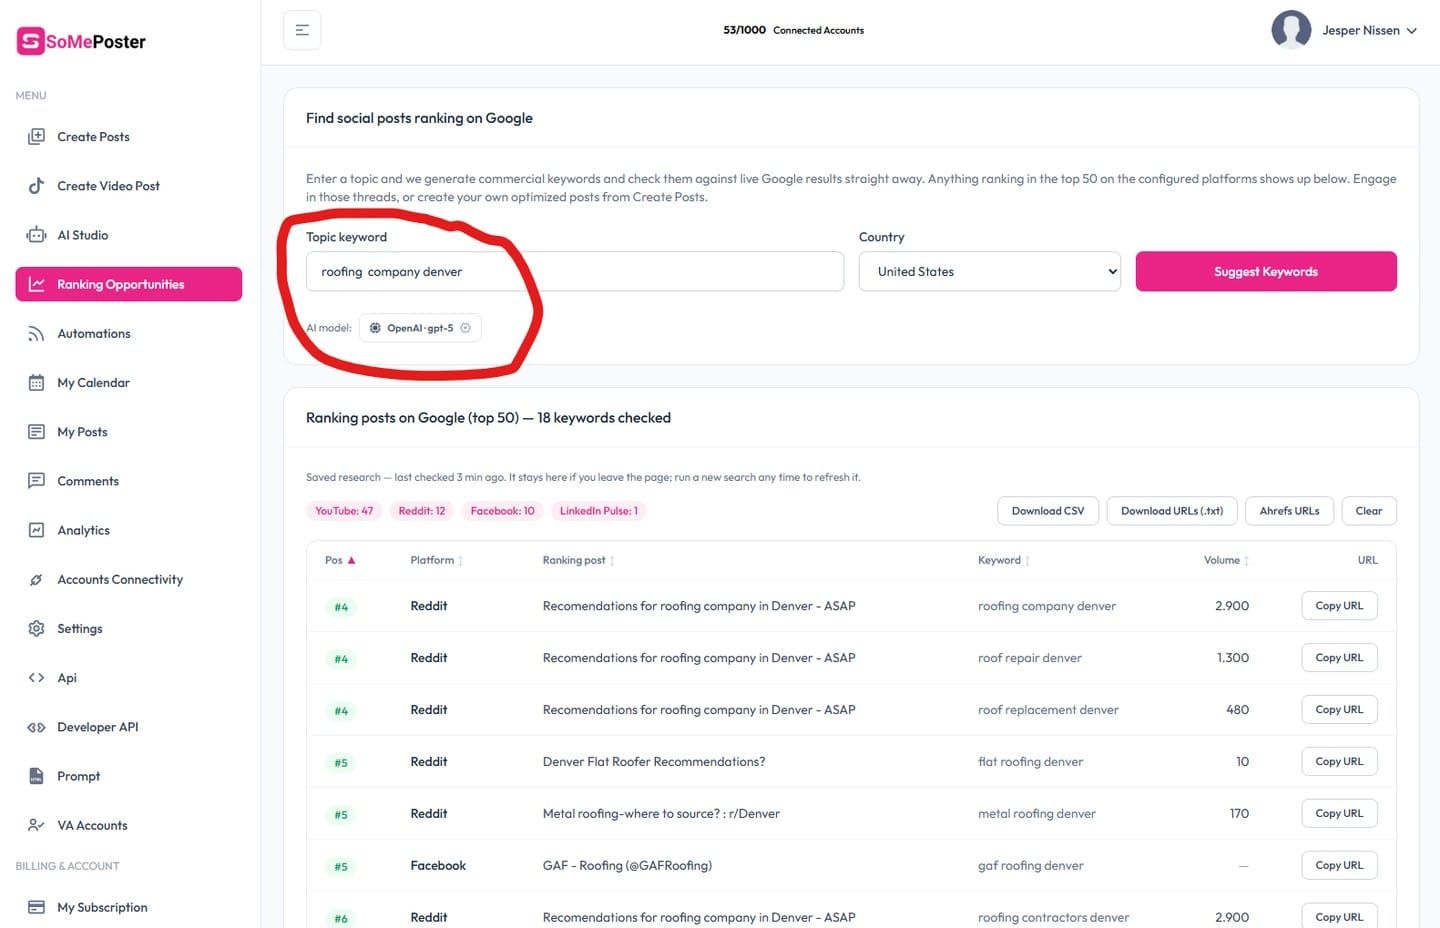Select Ranking Opportunities menu item
Screen dimensions: 1440x928
click(129, 284)
